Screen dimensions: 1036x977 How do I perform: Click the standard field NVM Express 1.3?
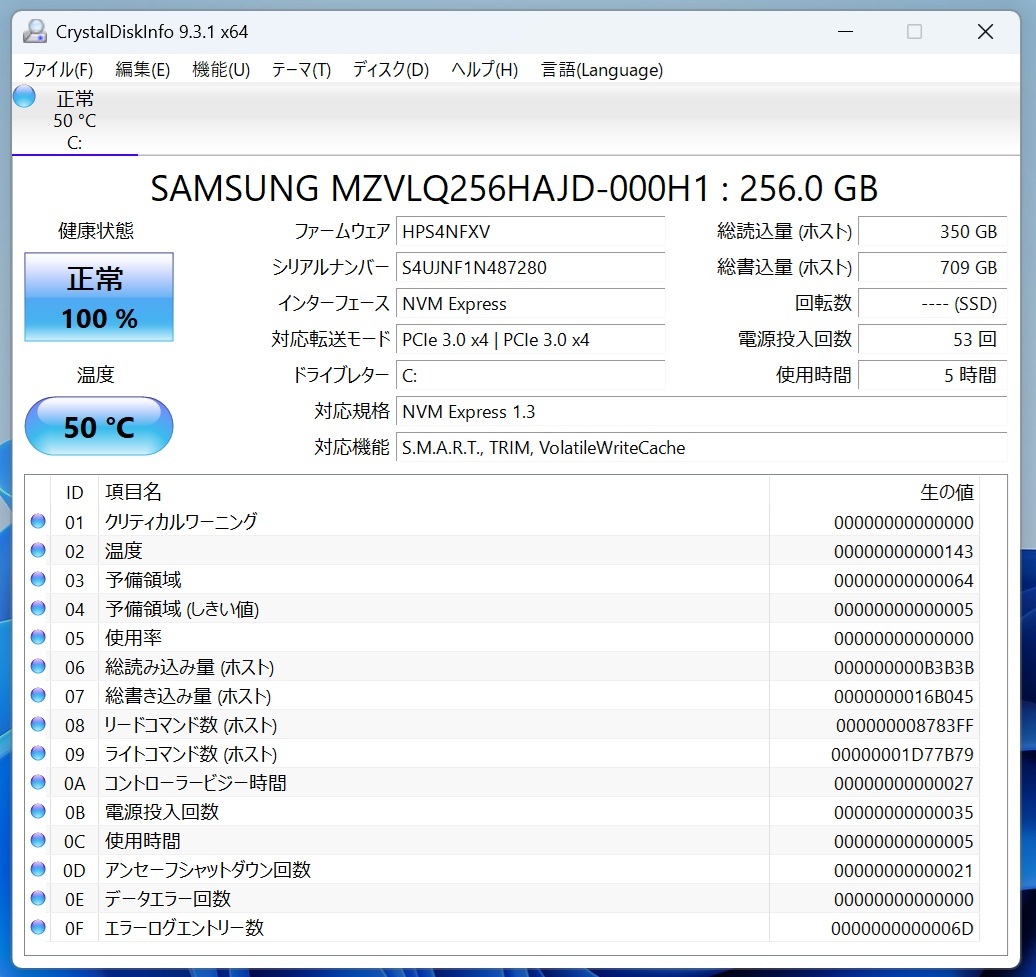pyautogui.click(x=702, y=412)
